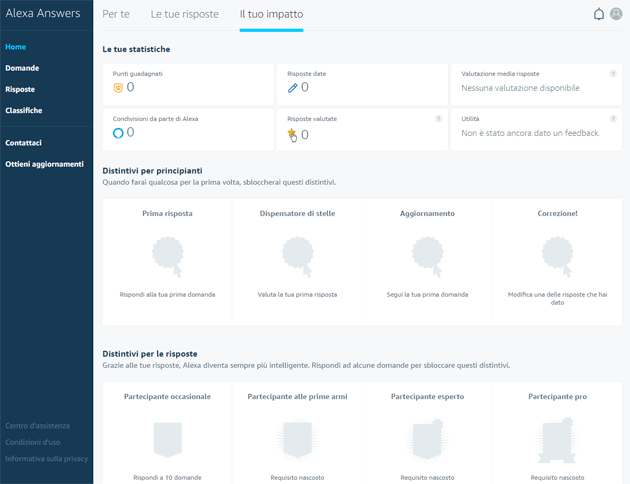
Task: Click the Prima risposta badge icon
Action: (x=167, y=255)
